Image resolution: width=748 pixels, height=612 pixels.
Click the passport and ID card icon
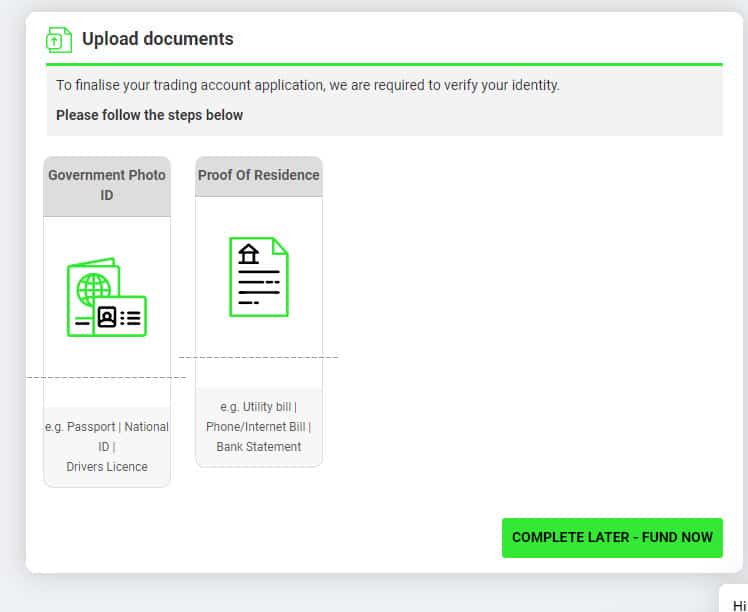click(x=107, y=297)
